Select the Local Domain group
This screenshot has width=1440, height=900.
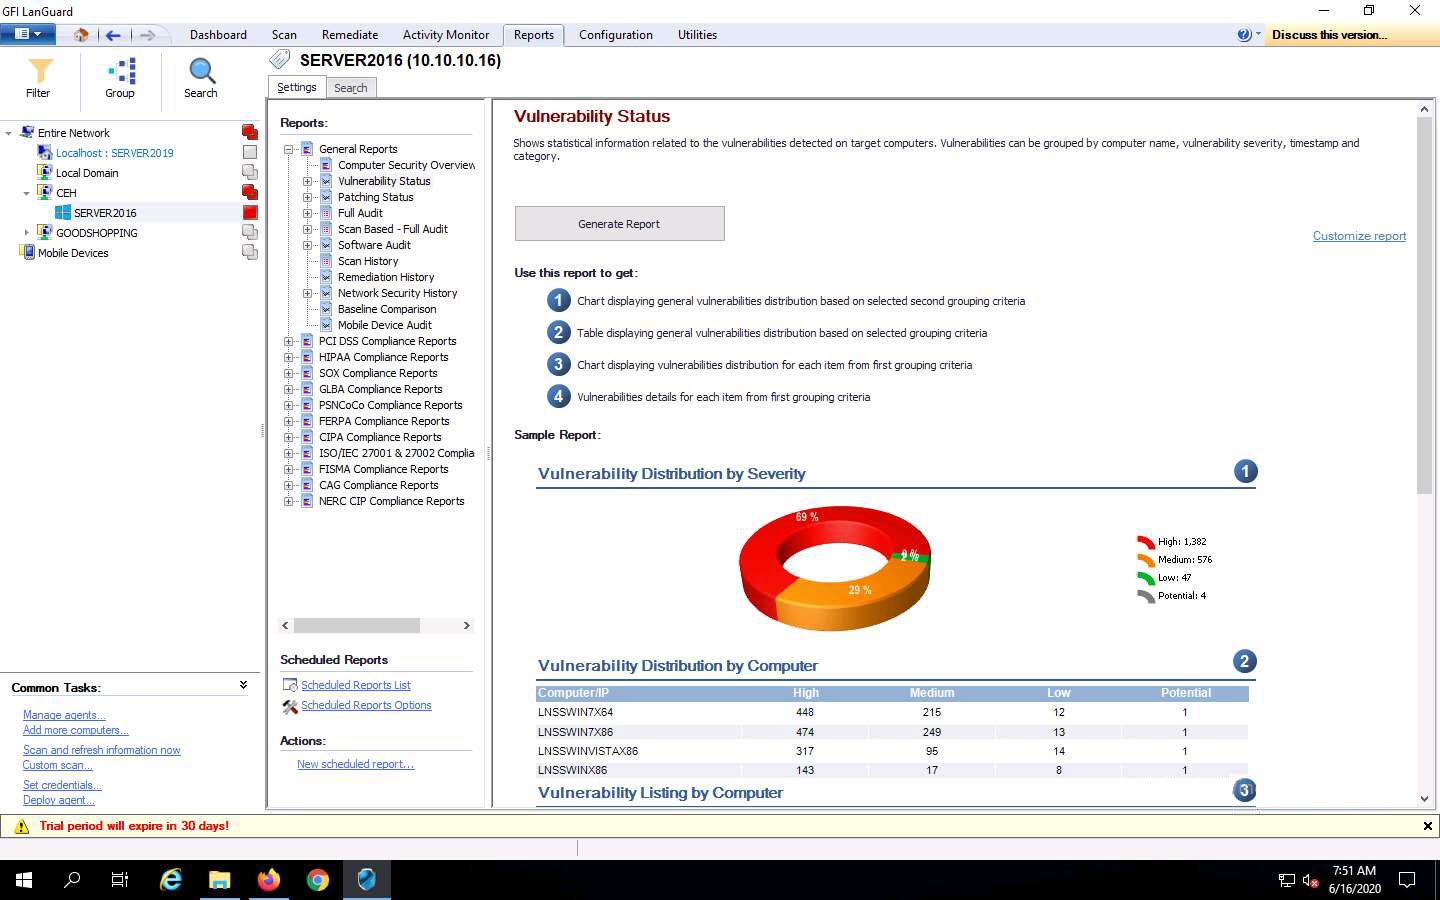(87, 173)
